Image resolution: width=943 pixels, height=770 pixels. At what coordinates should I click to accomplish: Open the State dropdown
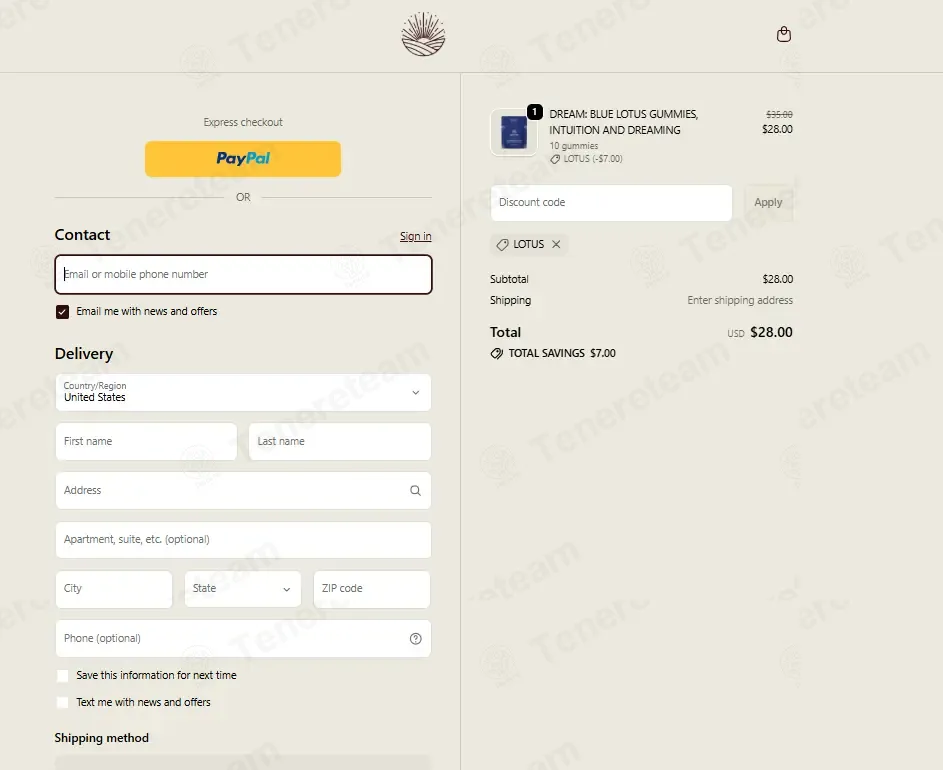242,588
